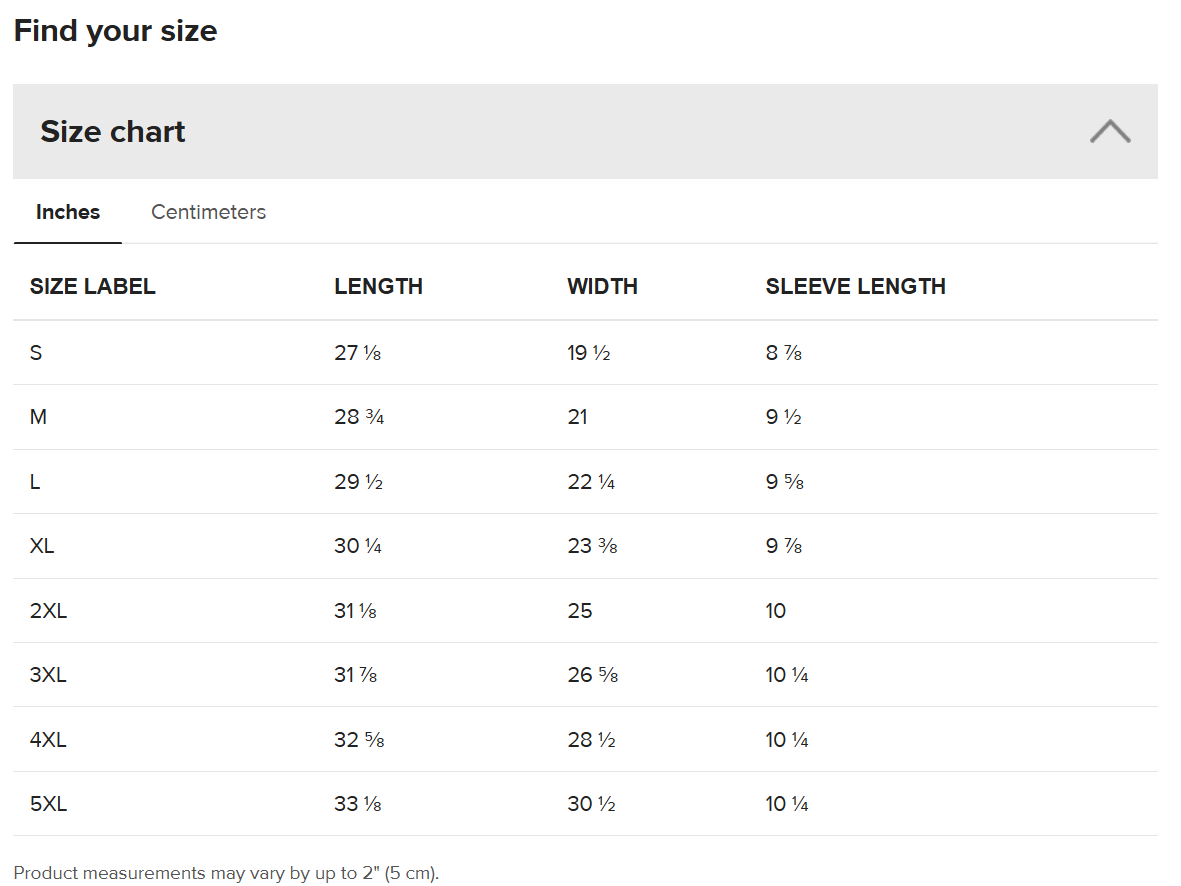Select the 2XL size row label

tap(48, 610)
